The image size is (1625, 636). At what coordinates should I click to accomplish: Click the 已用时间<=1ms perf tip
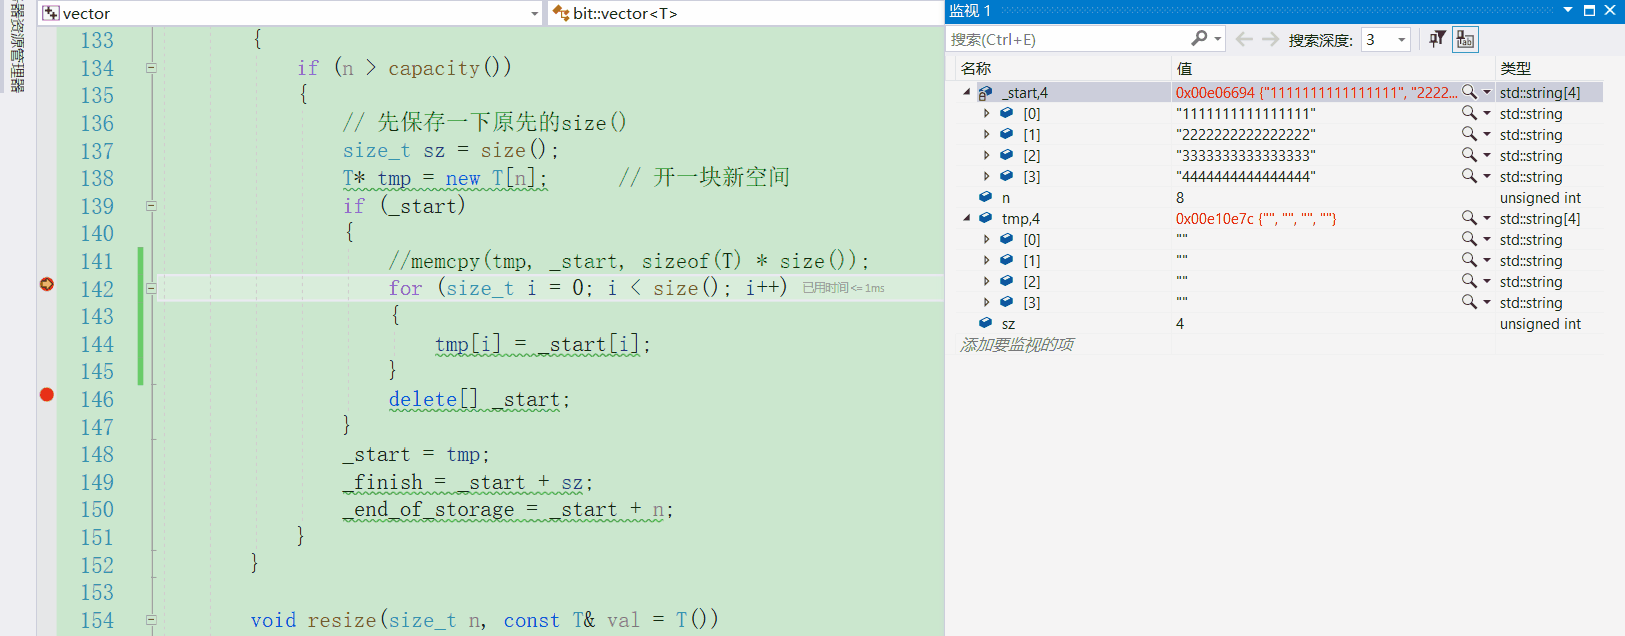click(x=843, y=288)
